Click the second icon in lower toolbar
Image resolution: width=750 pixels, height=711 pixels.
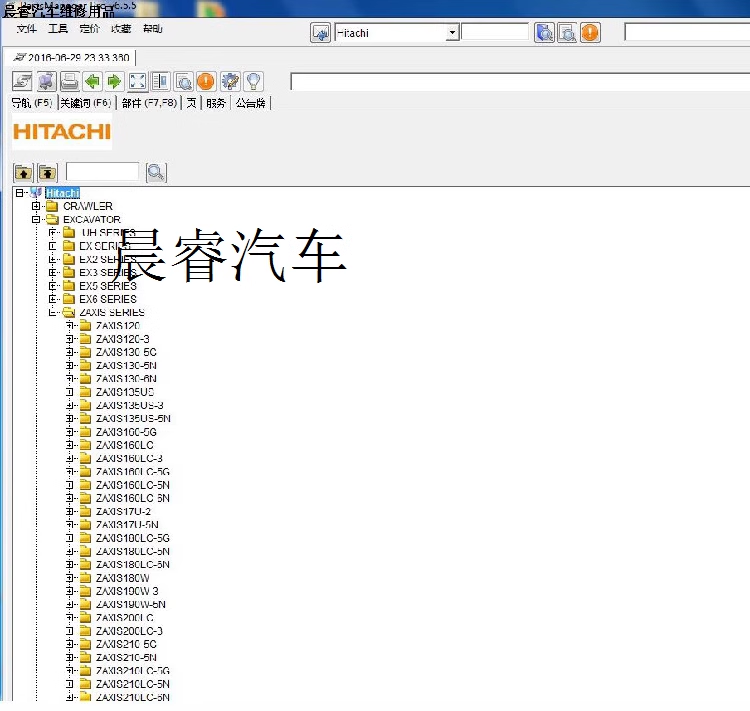click(46, 82)
